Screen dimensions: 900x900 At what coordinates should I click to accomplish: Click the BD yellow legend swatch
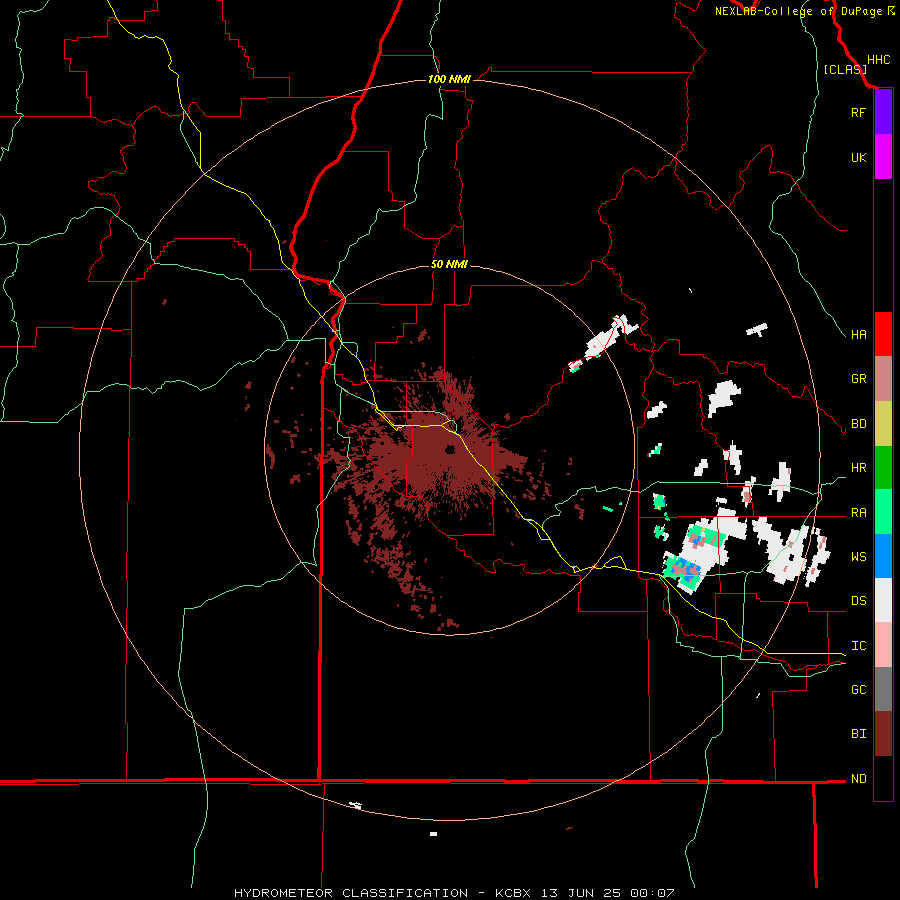click(x=883, y=423)
